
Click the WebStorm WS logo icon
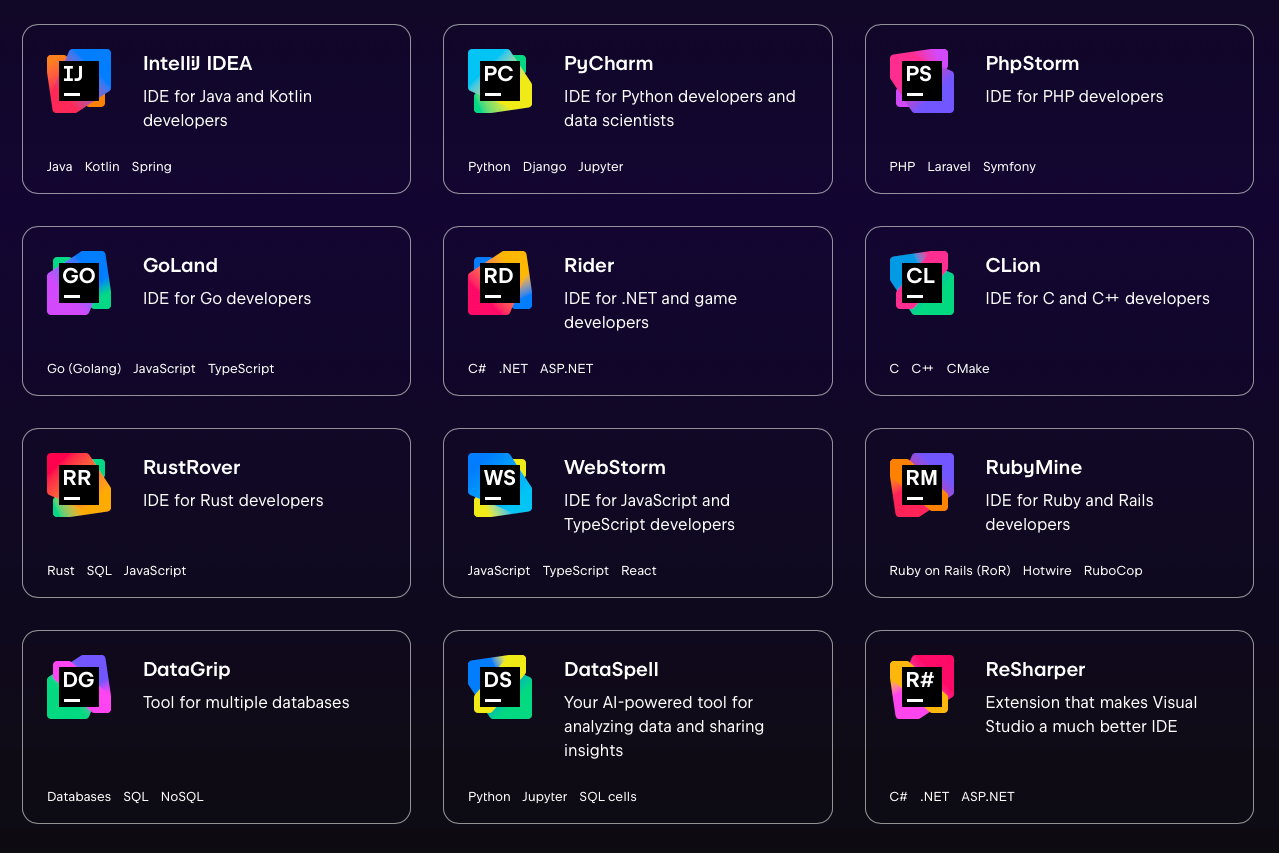(500, 485)
